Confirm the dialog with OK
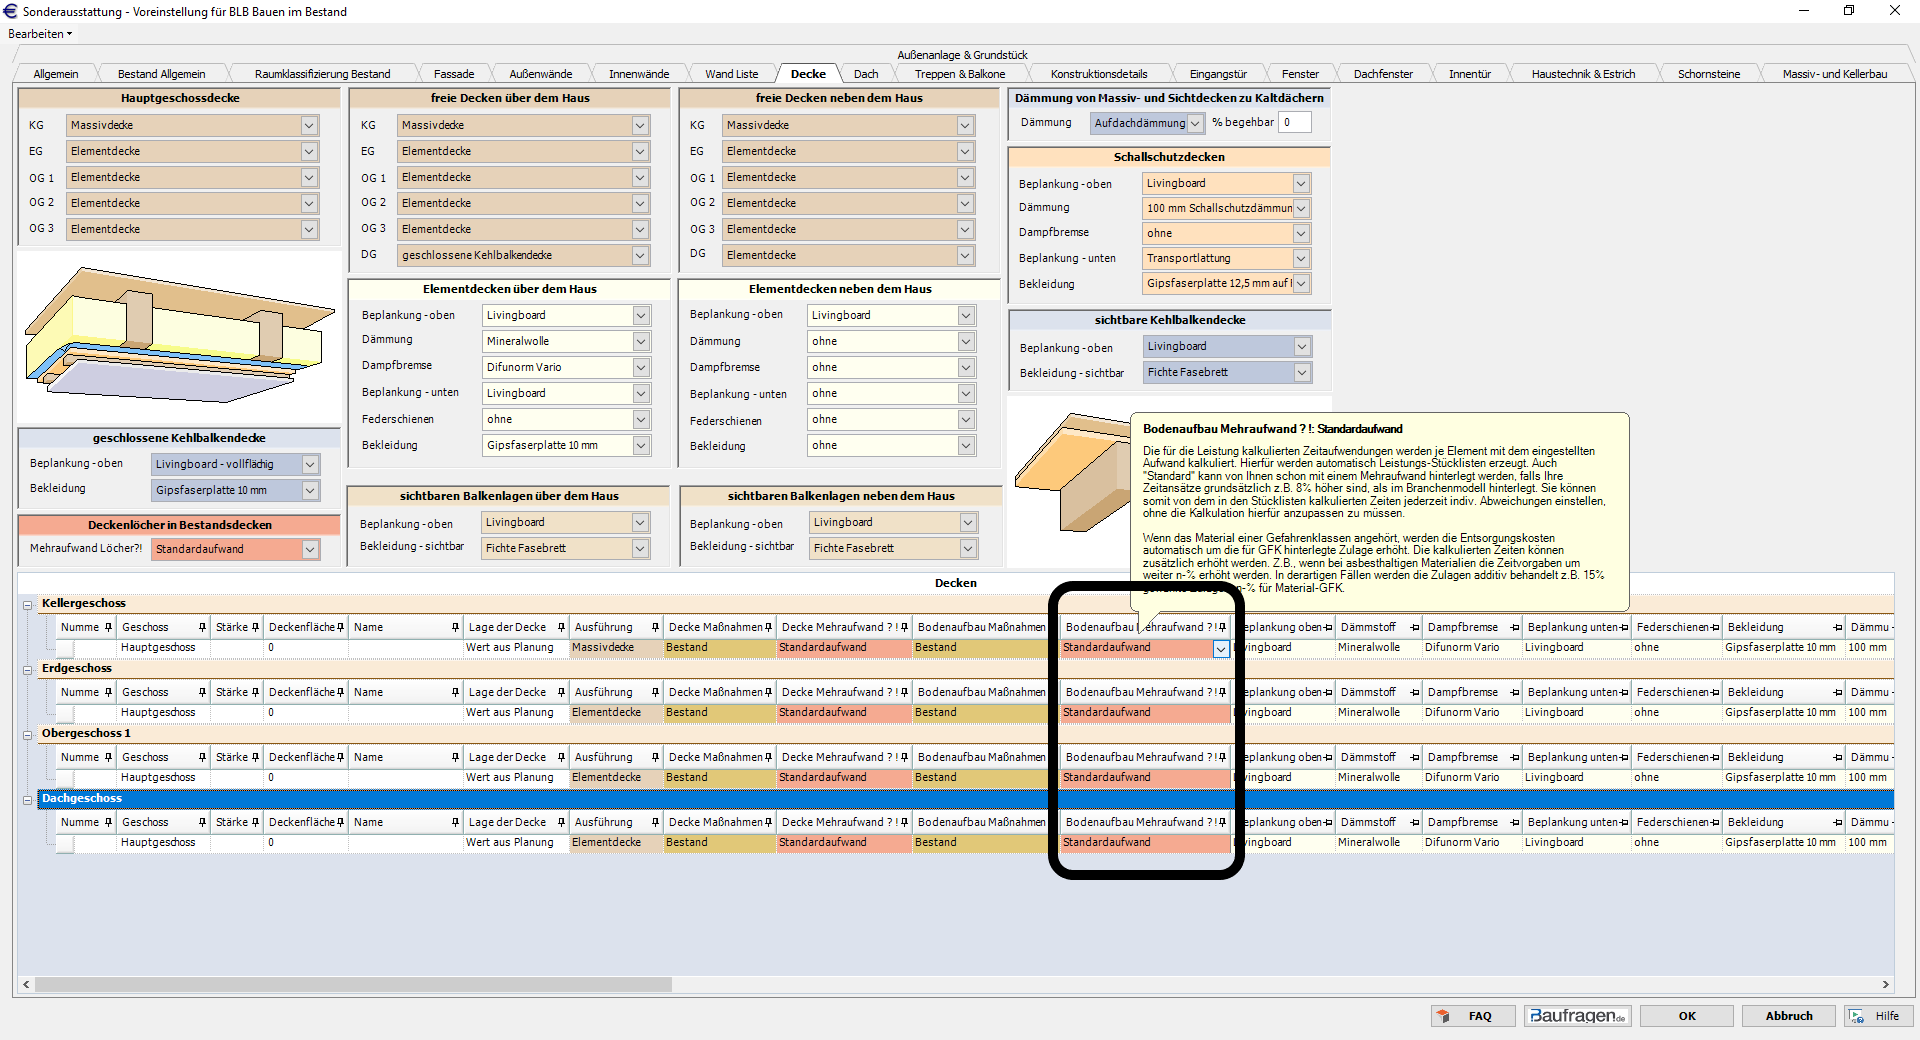This screenshot has height=1040, width=1920. pos(1687,1016)
